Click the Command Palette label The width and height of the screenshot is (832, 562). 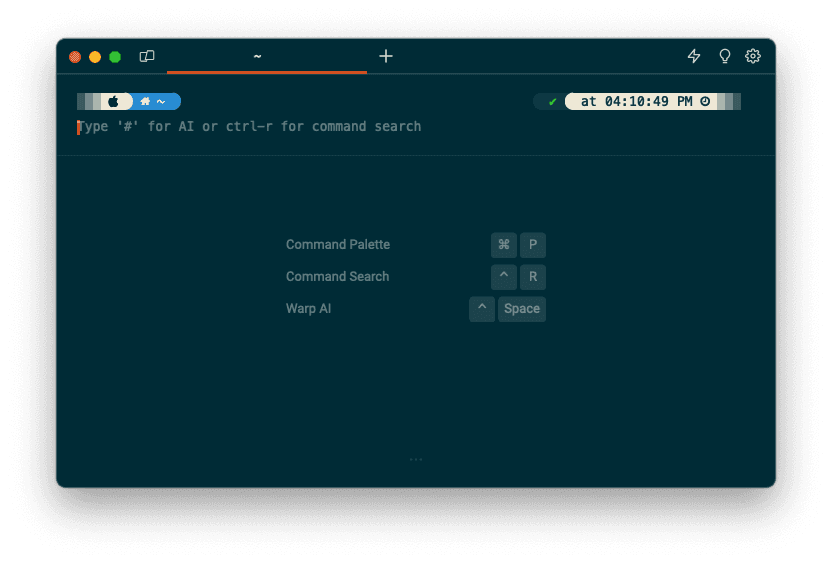click(x=338, y=245)
